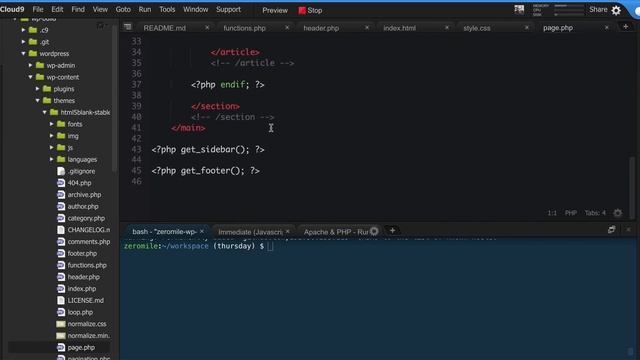The image size is (640, 360).
Task: Expand the languages folder
Action: tap(51, 159)
